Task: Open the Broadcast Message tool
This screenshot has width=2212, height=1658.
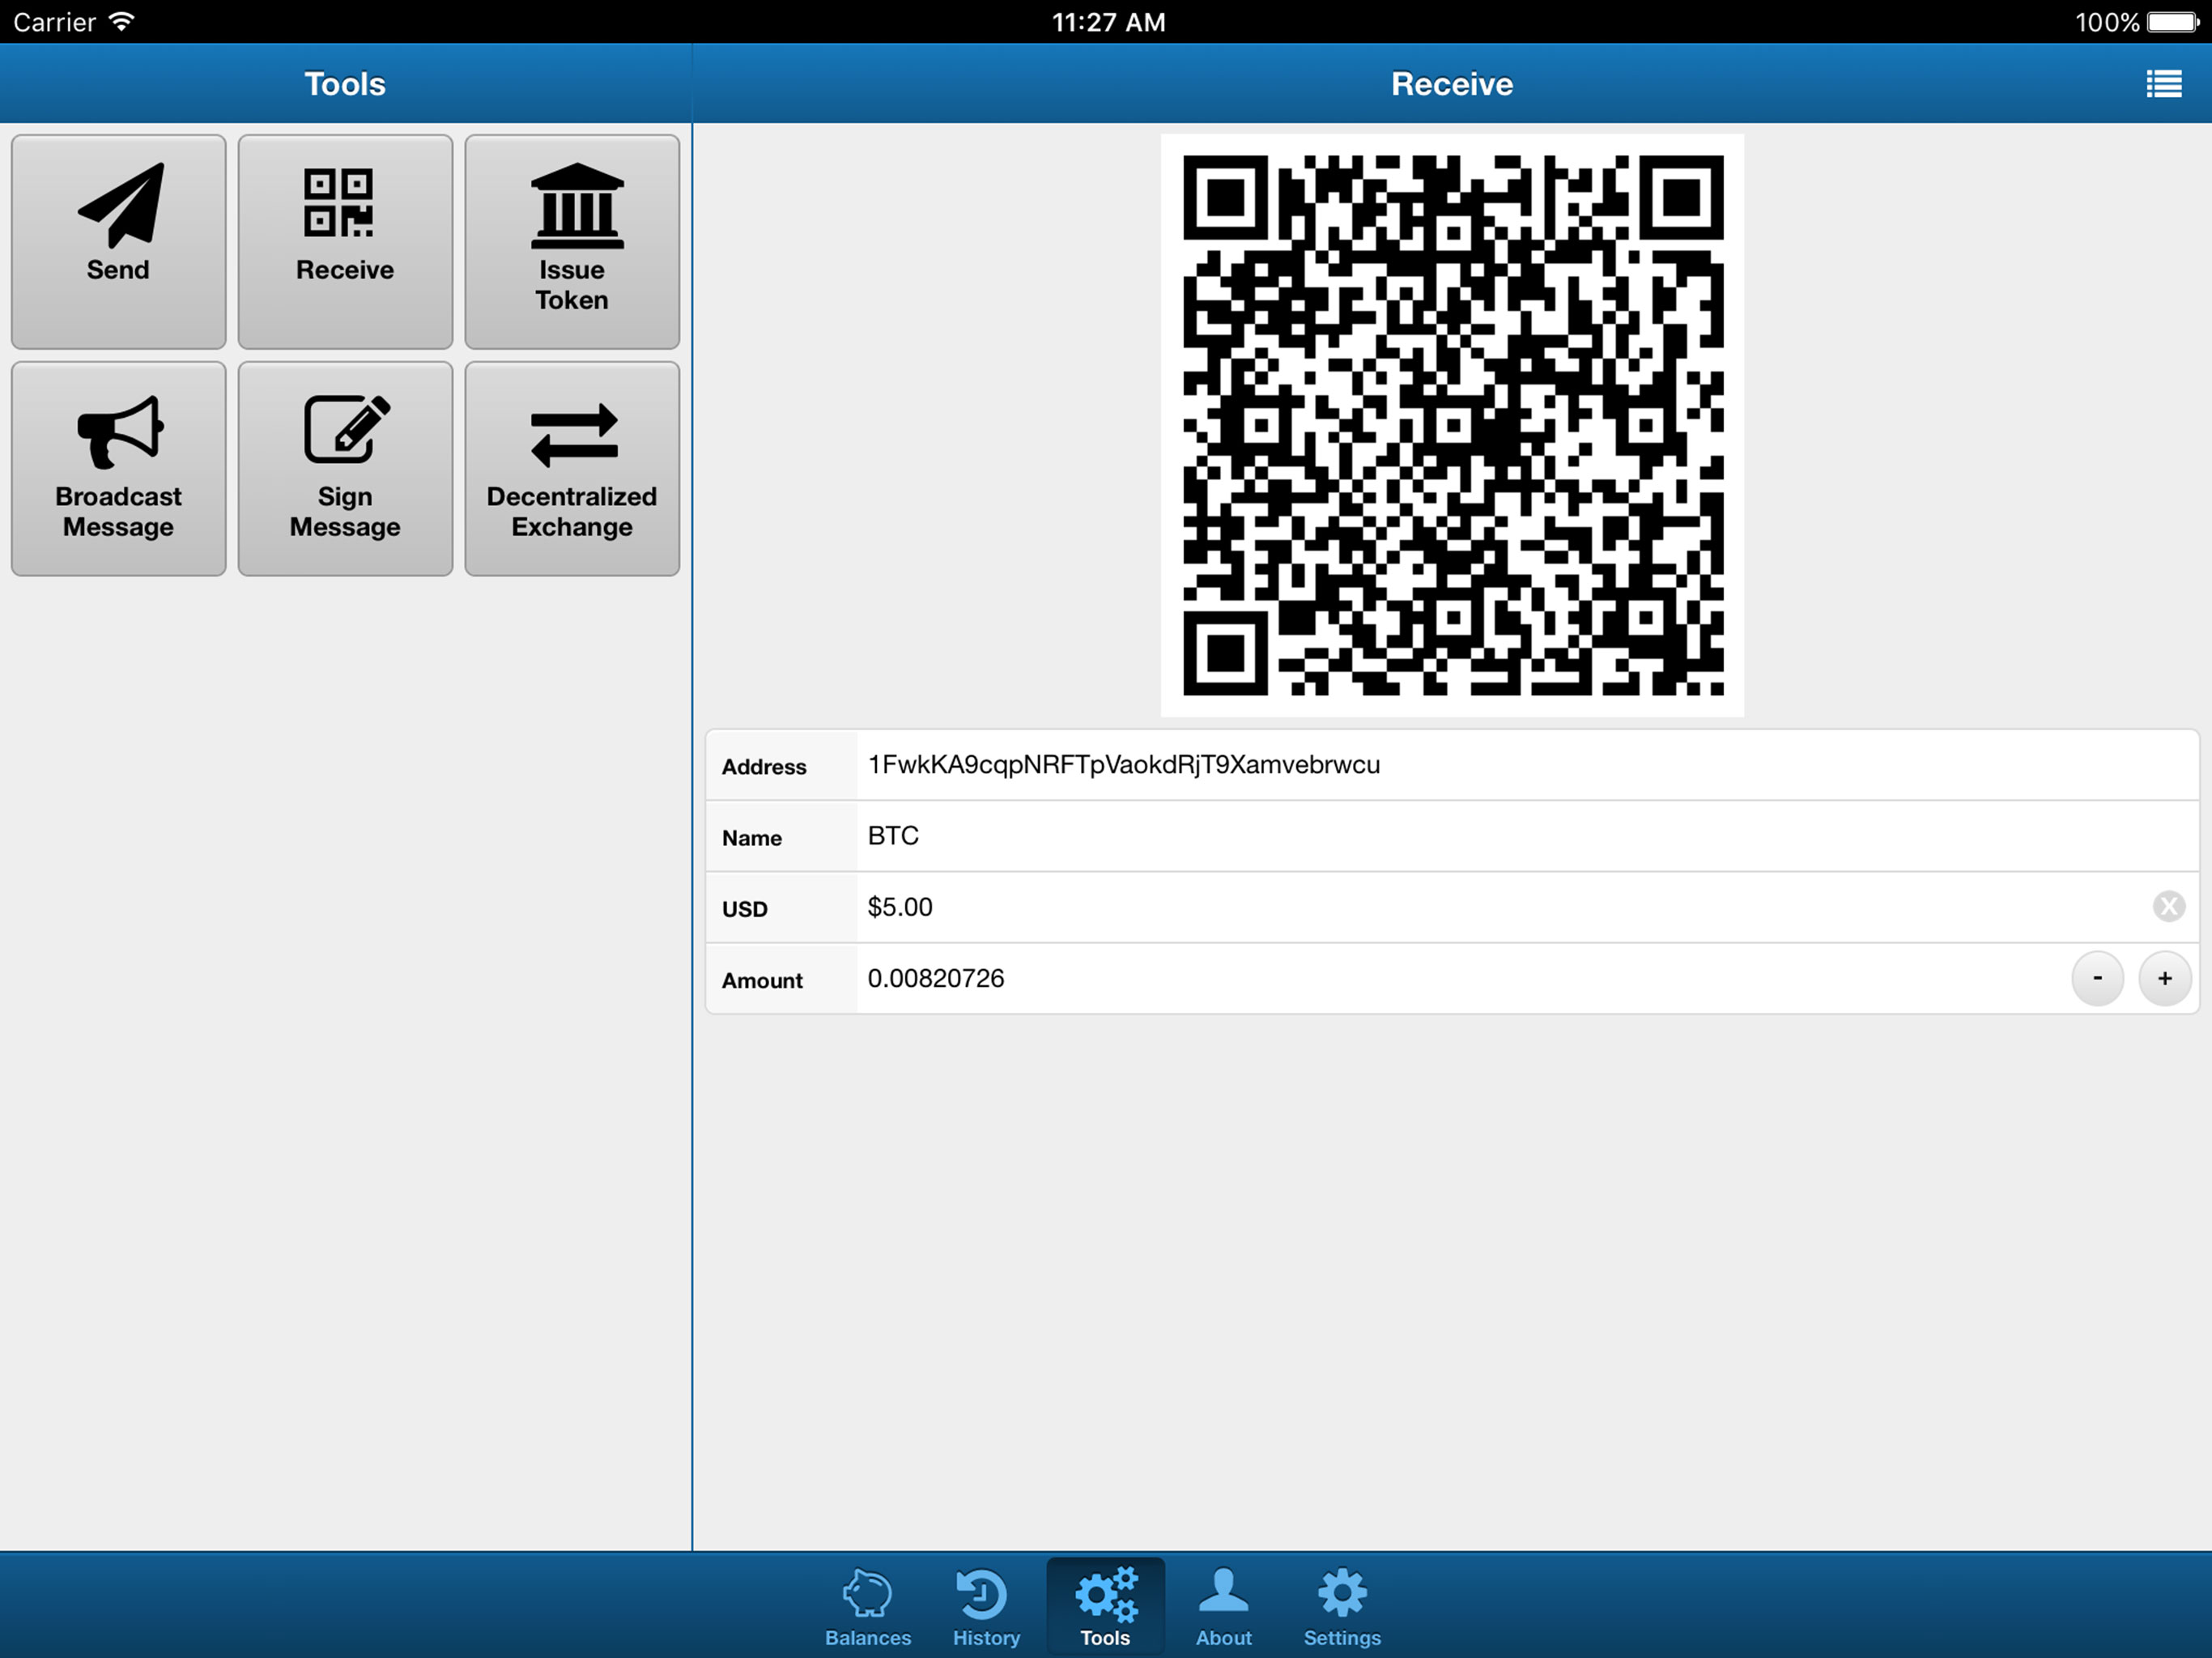Action: click(x=118, y=469)
